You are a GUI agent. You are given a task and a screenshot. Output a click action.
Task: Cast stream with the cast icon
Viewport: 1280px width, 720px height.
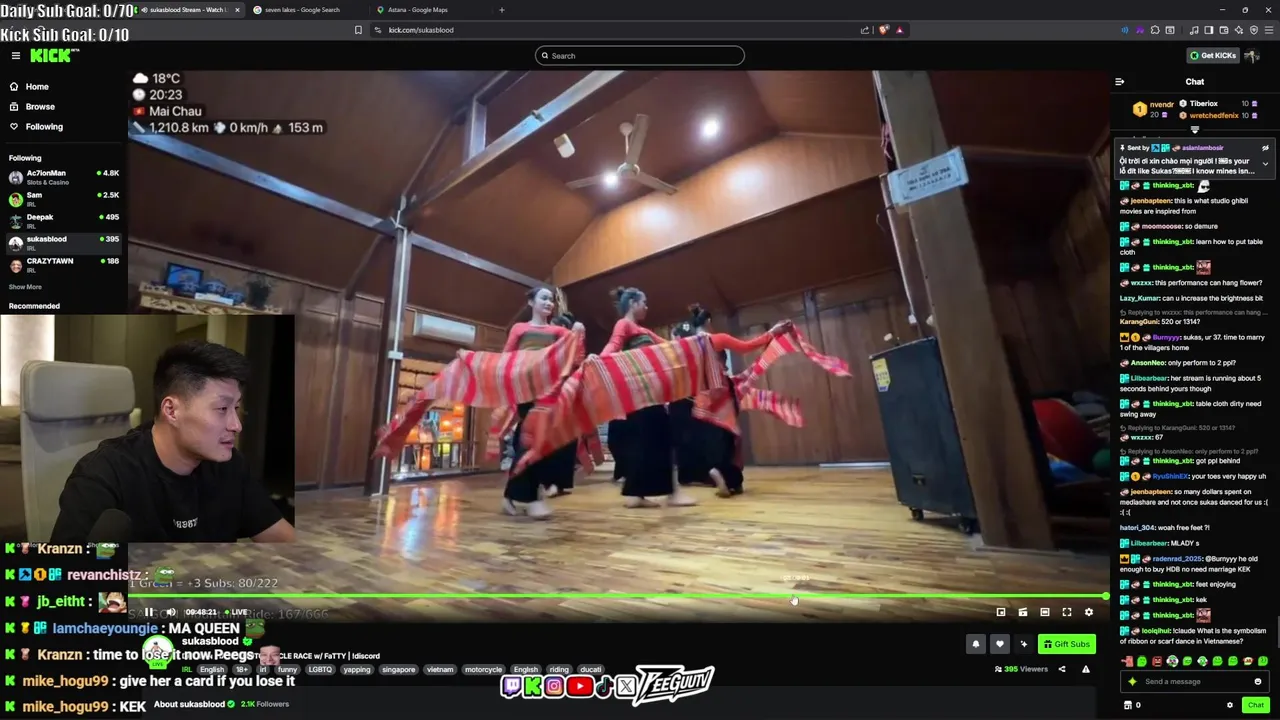coord(1023,612)
